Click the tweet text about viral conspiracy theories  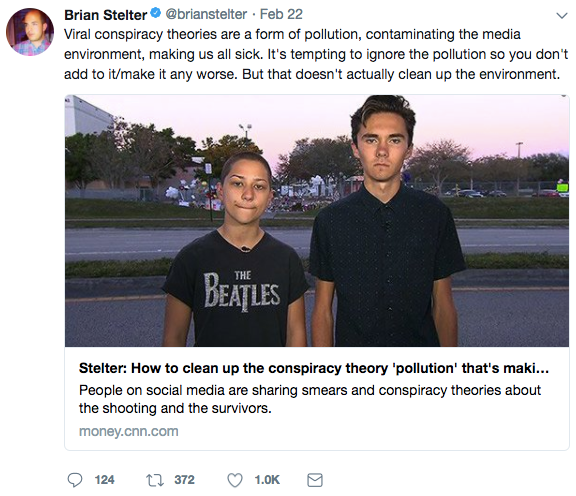coord(316,54)
